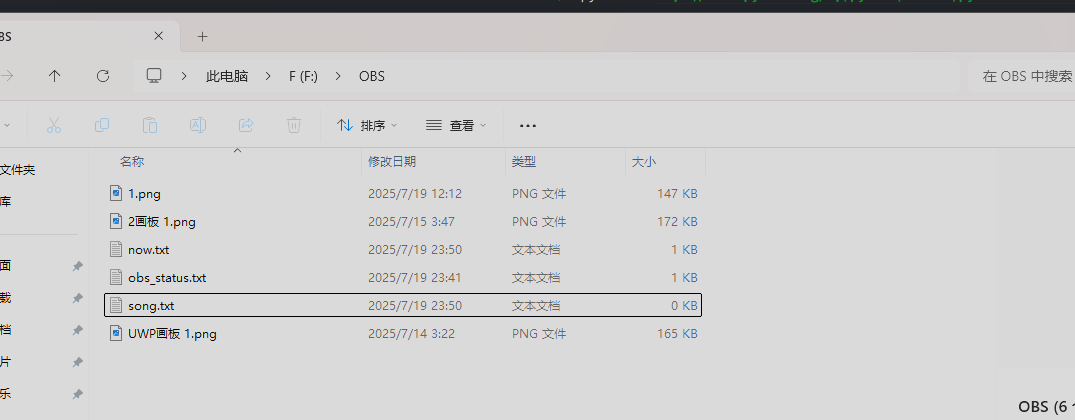Click the Copy icon in toolbar
The image size is (1075, 420).
102,125
